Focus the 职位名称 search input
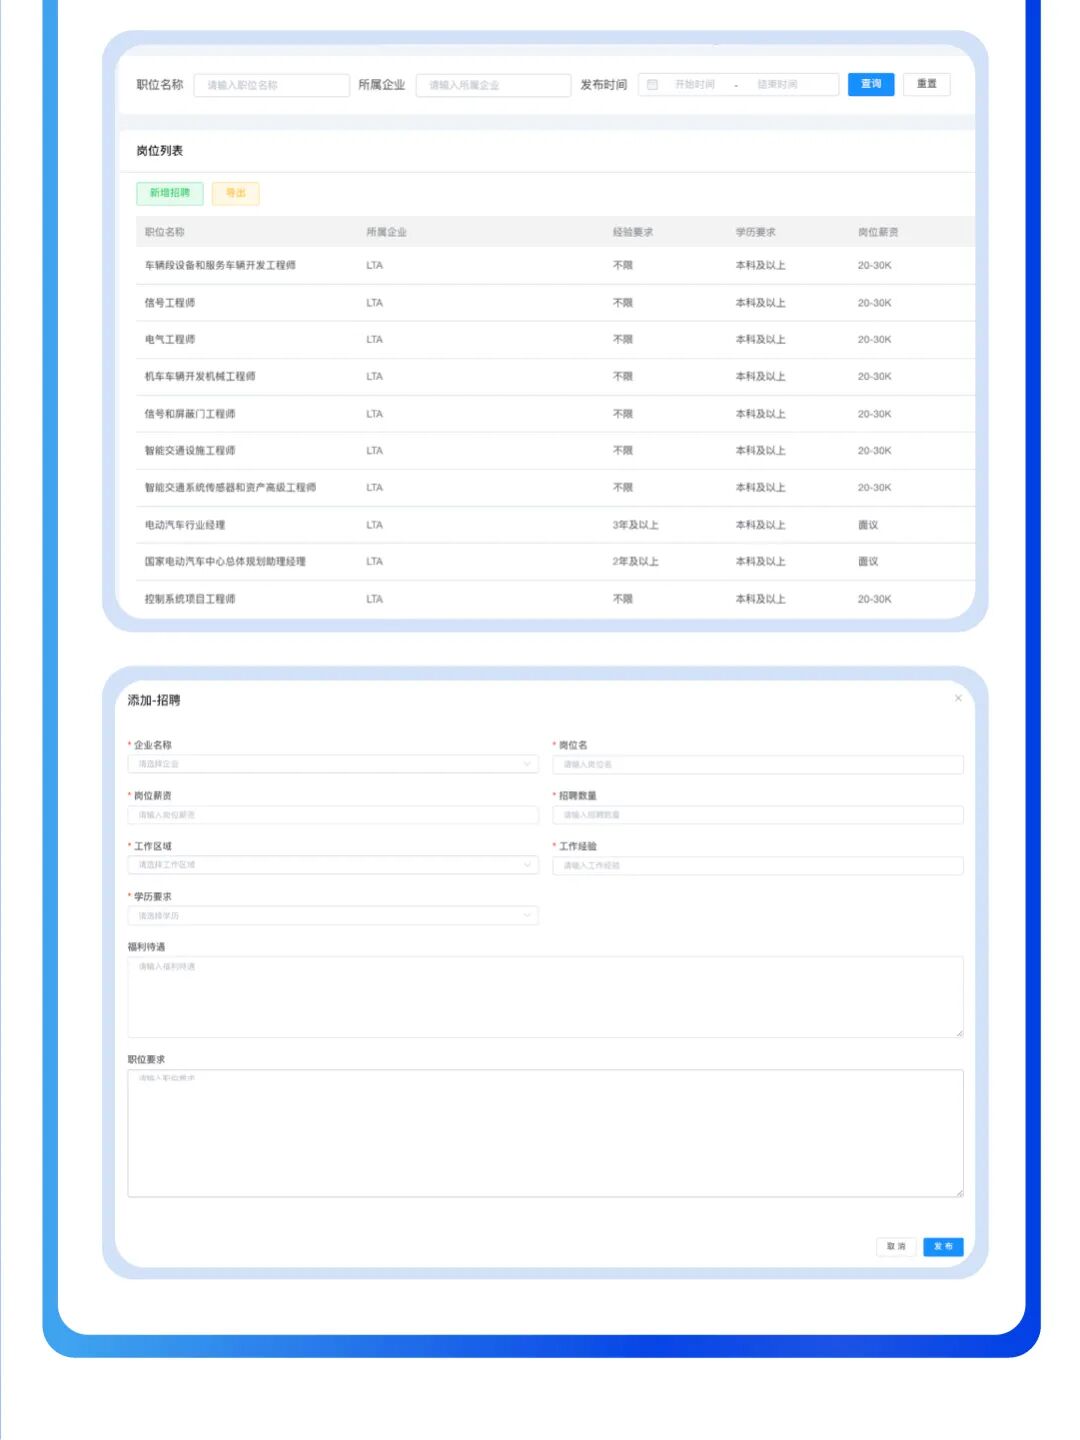 (272, 85)
